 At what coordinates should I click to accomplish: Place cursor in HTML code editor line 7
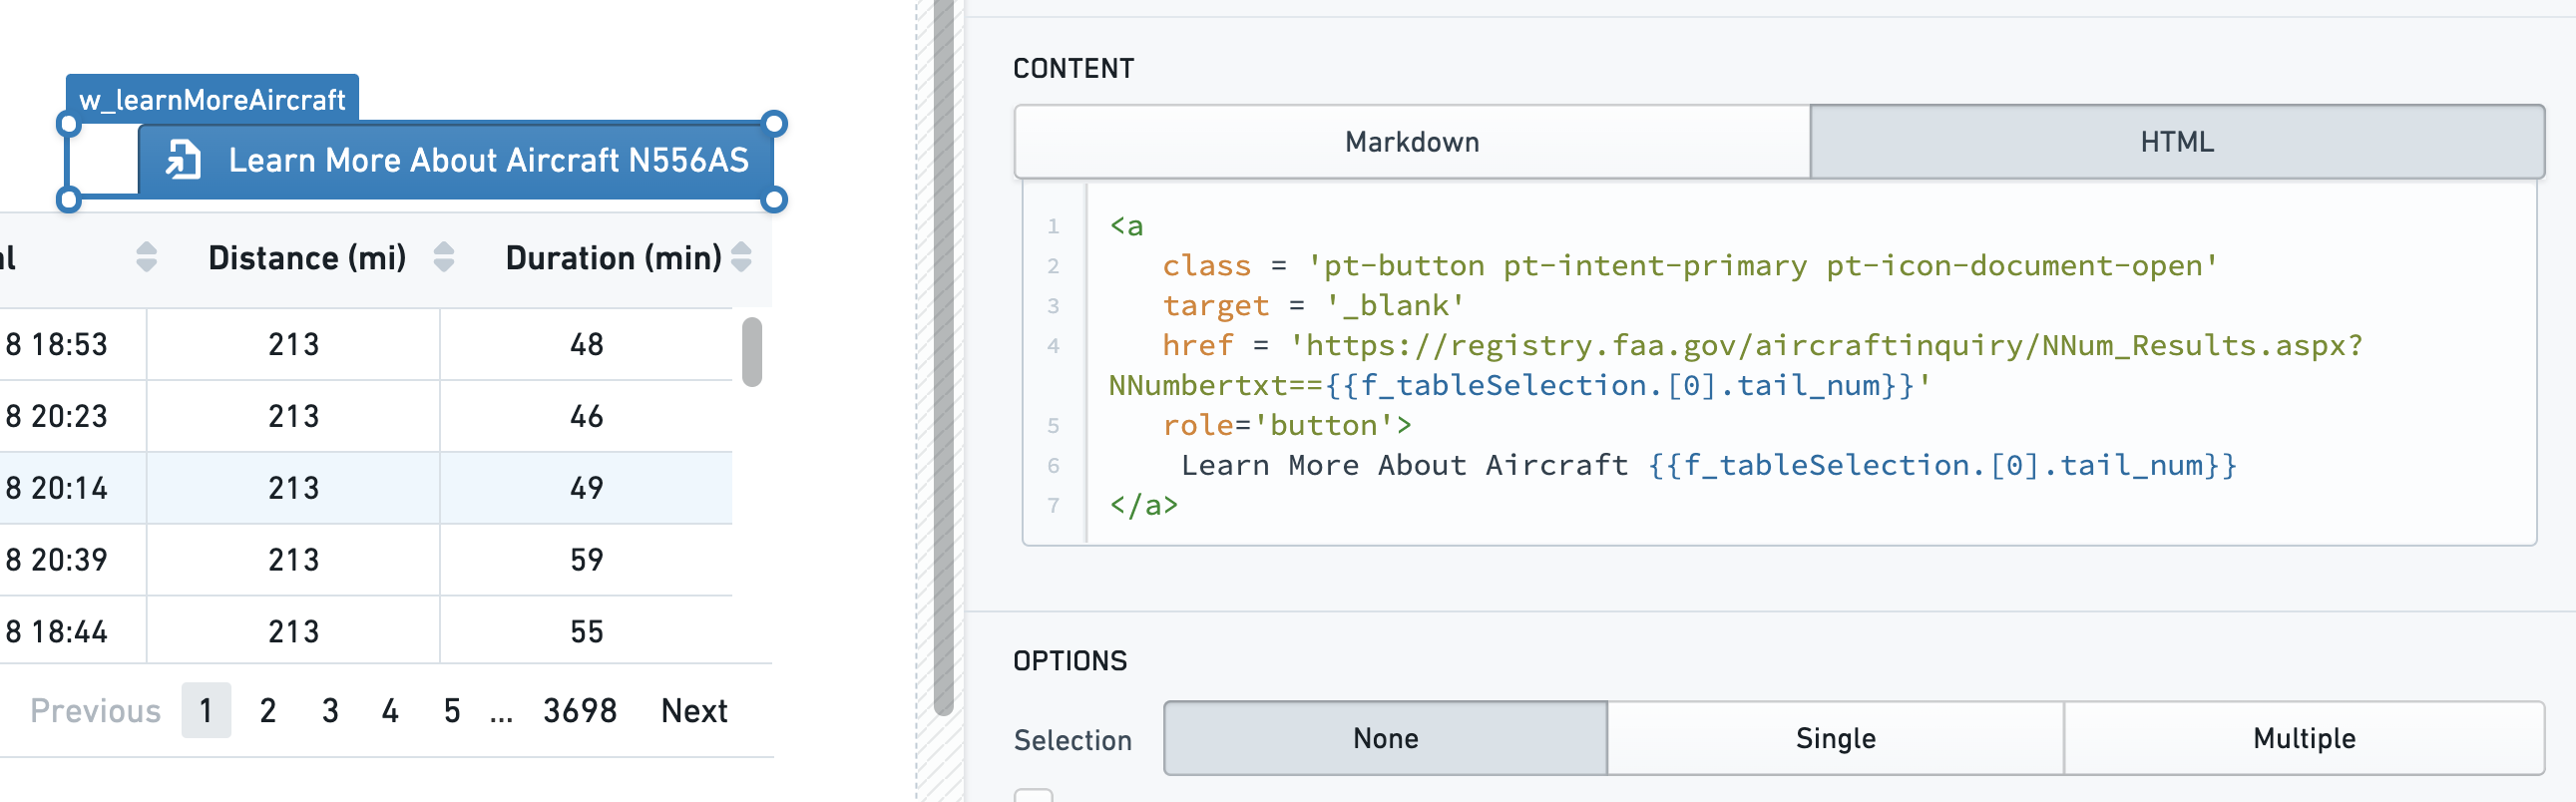(1144, 505)
